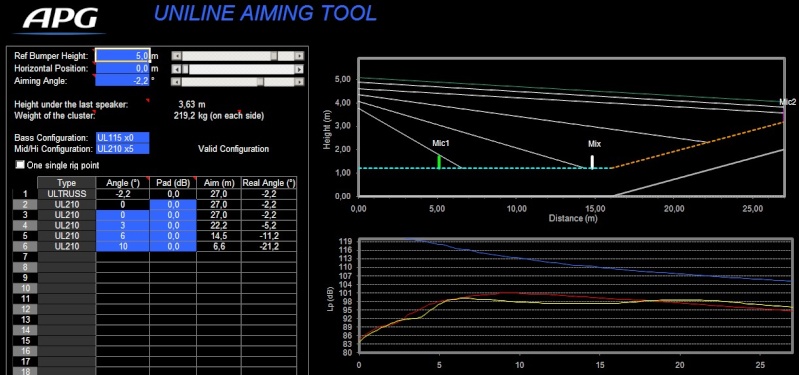Click the Horizontal Position value field

pos(122,68)
